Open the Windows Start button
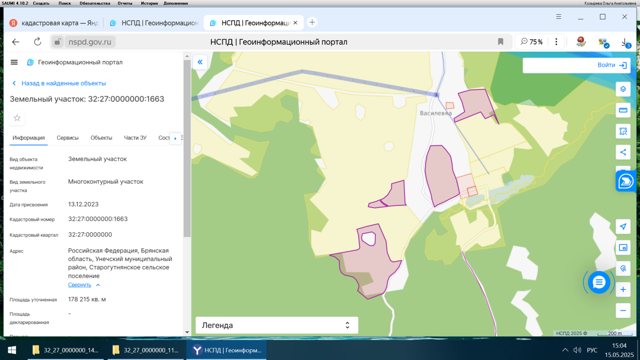Image resolution: width=640 pixels, height=360 pixels. [x=12, y=350]
